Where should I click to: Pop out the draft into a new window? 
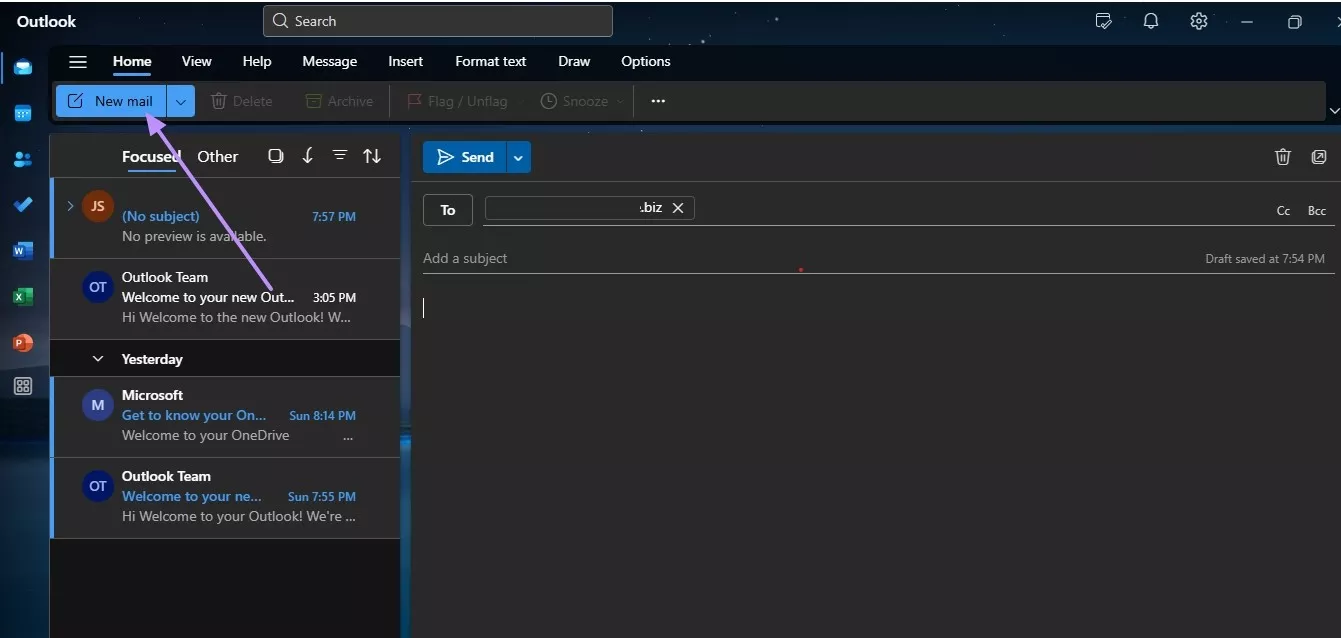(x=1319, y=156)
